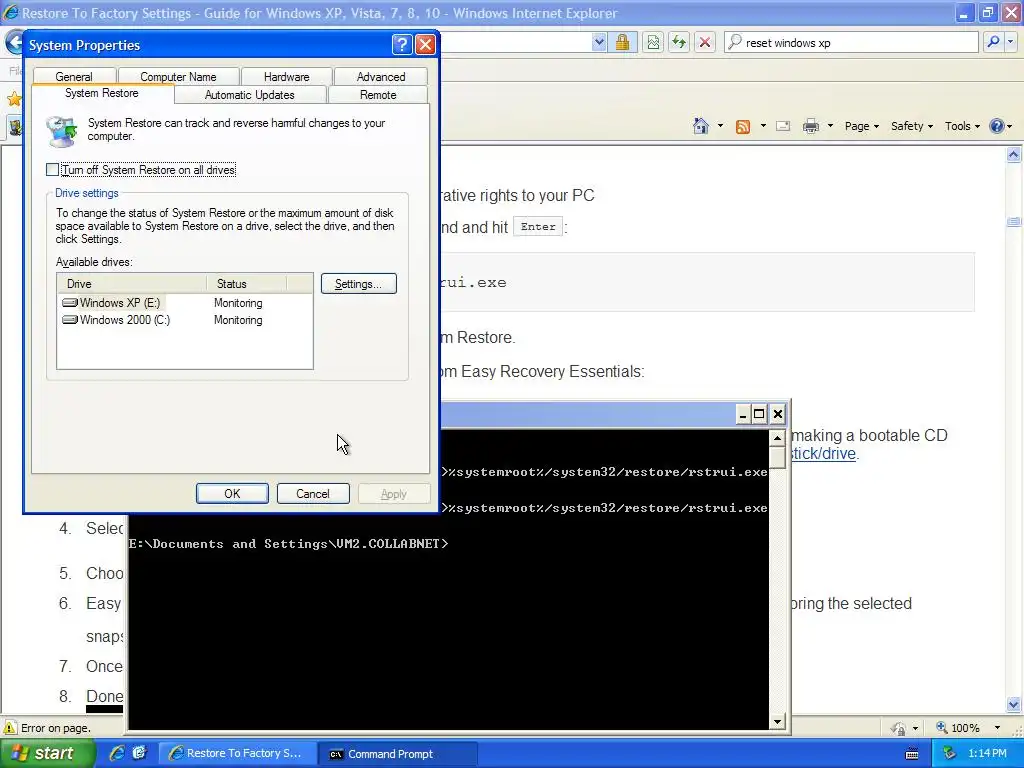
Task: Click the red stop X icon in IE
Action: 705,42
